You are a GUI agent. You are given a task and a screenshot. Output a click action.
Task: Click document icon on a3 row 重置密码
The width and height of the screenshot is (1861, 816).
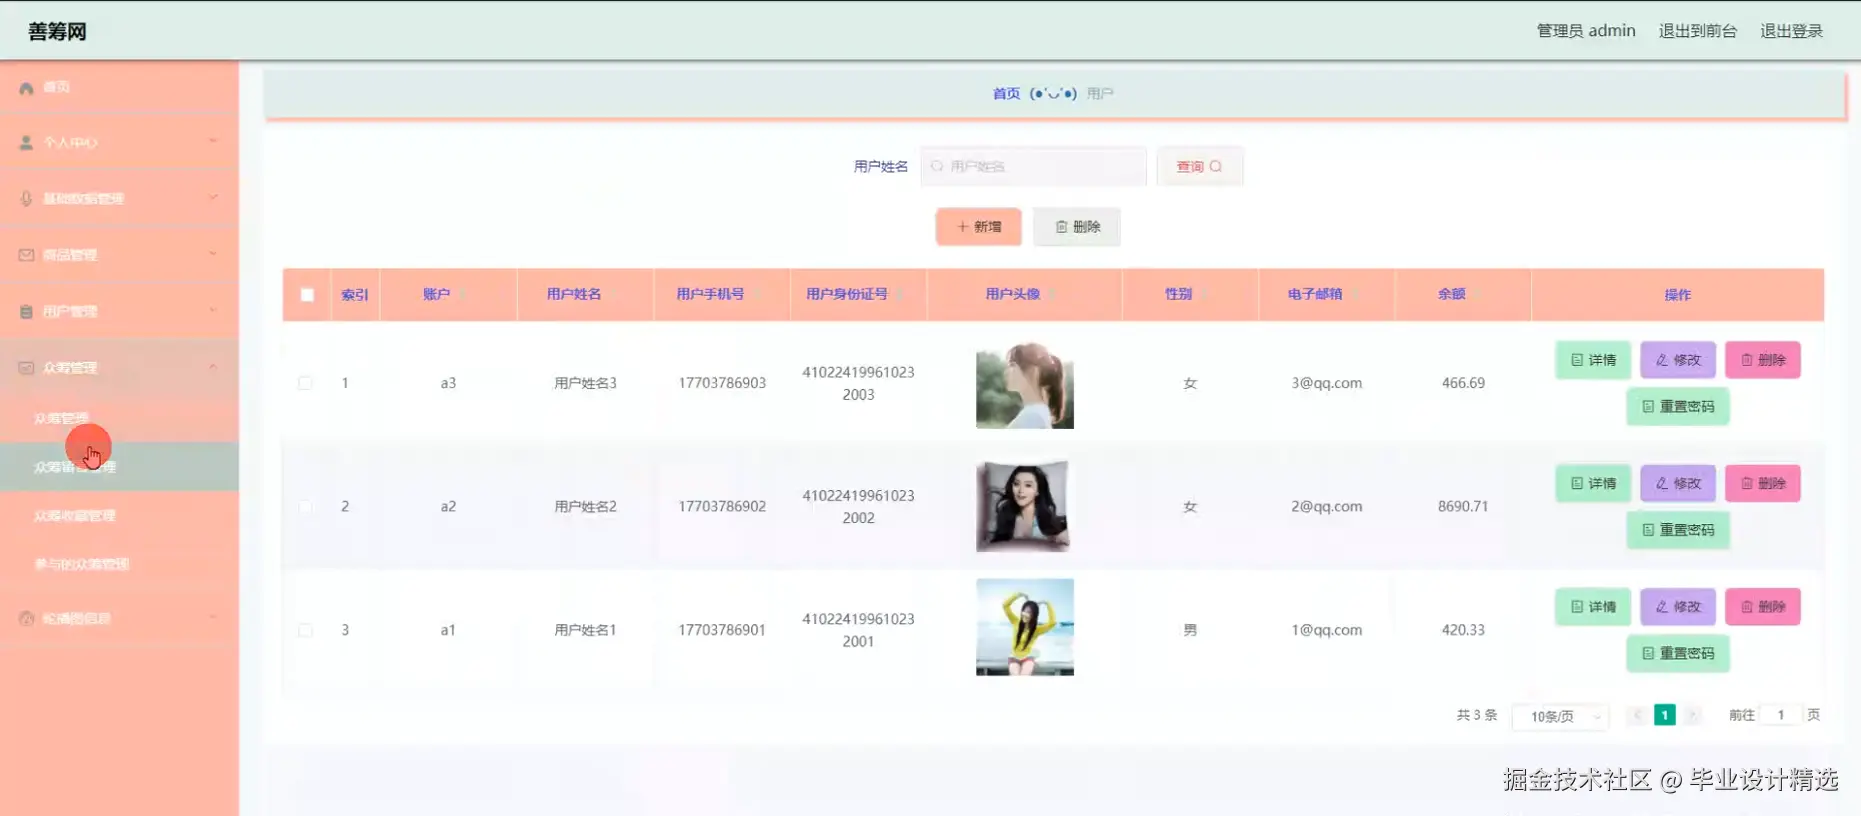pos(1648,407)
